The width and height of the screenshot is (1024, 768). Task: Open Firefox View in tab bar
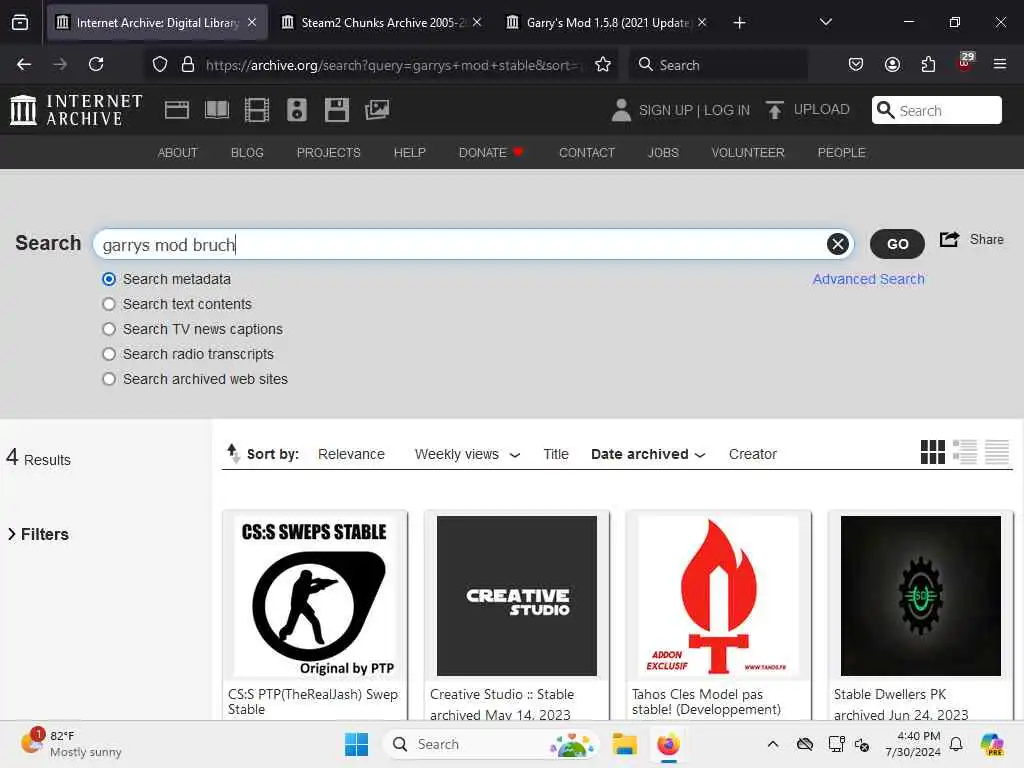[20, 23]
